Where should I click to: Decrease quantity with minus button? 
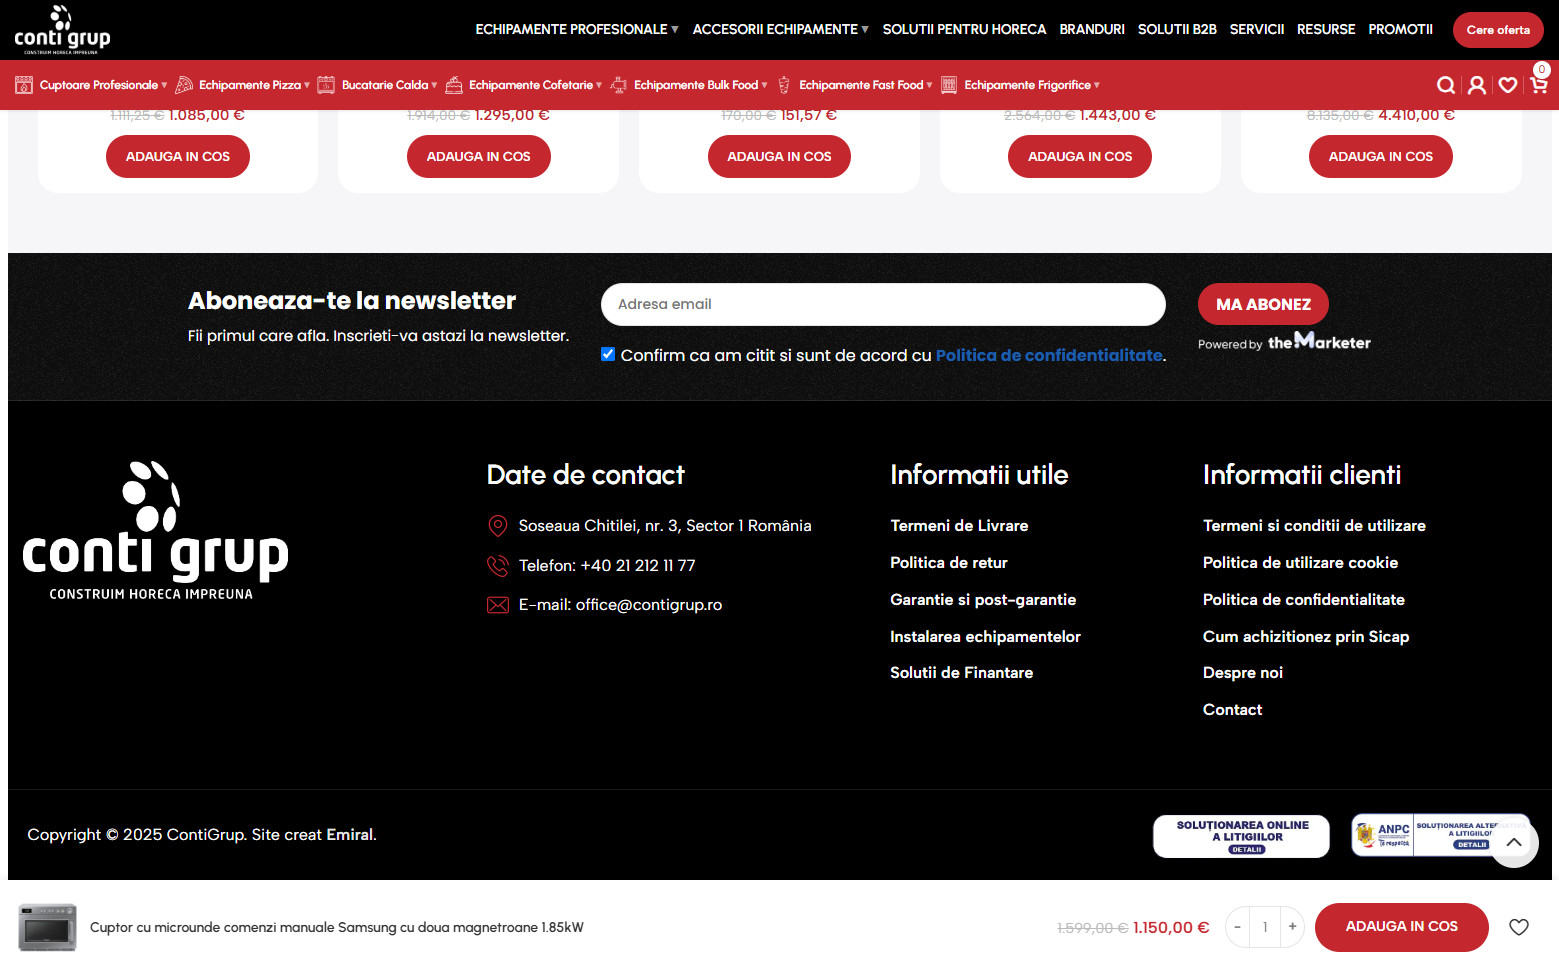[1237, 927]
